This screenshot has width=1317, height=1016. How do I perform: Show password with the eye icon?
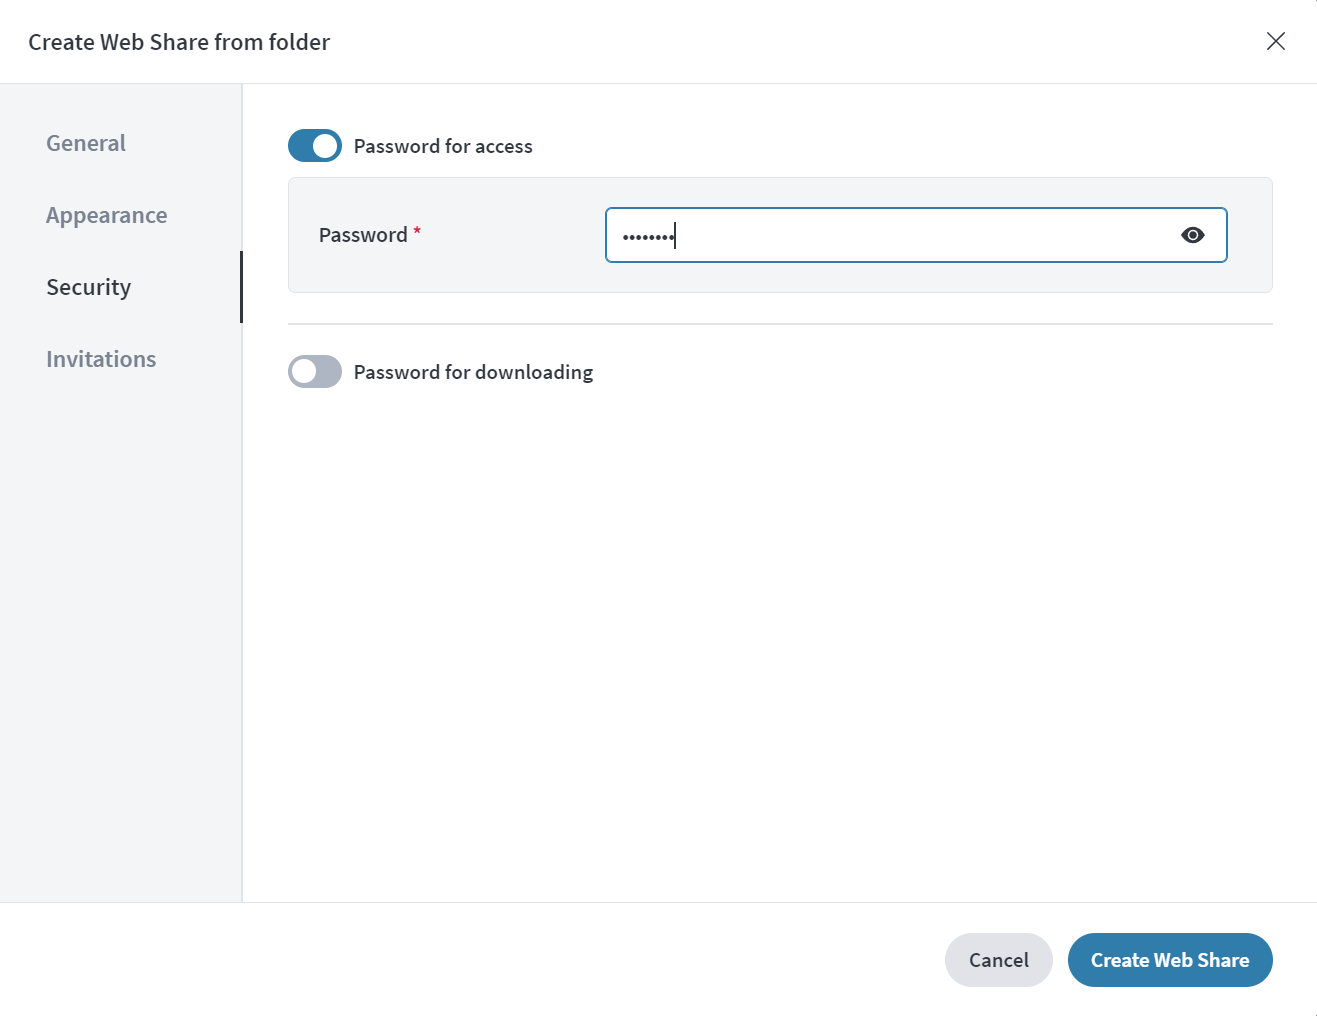tap(1192, 235)
